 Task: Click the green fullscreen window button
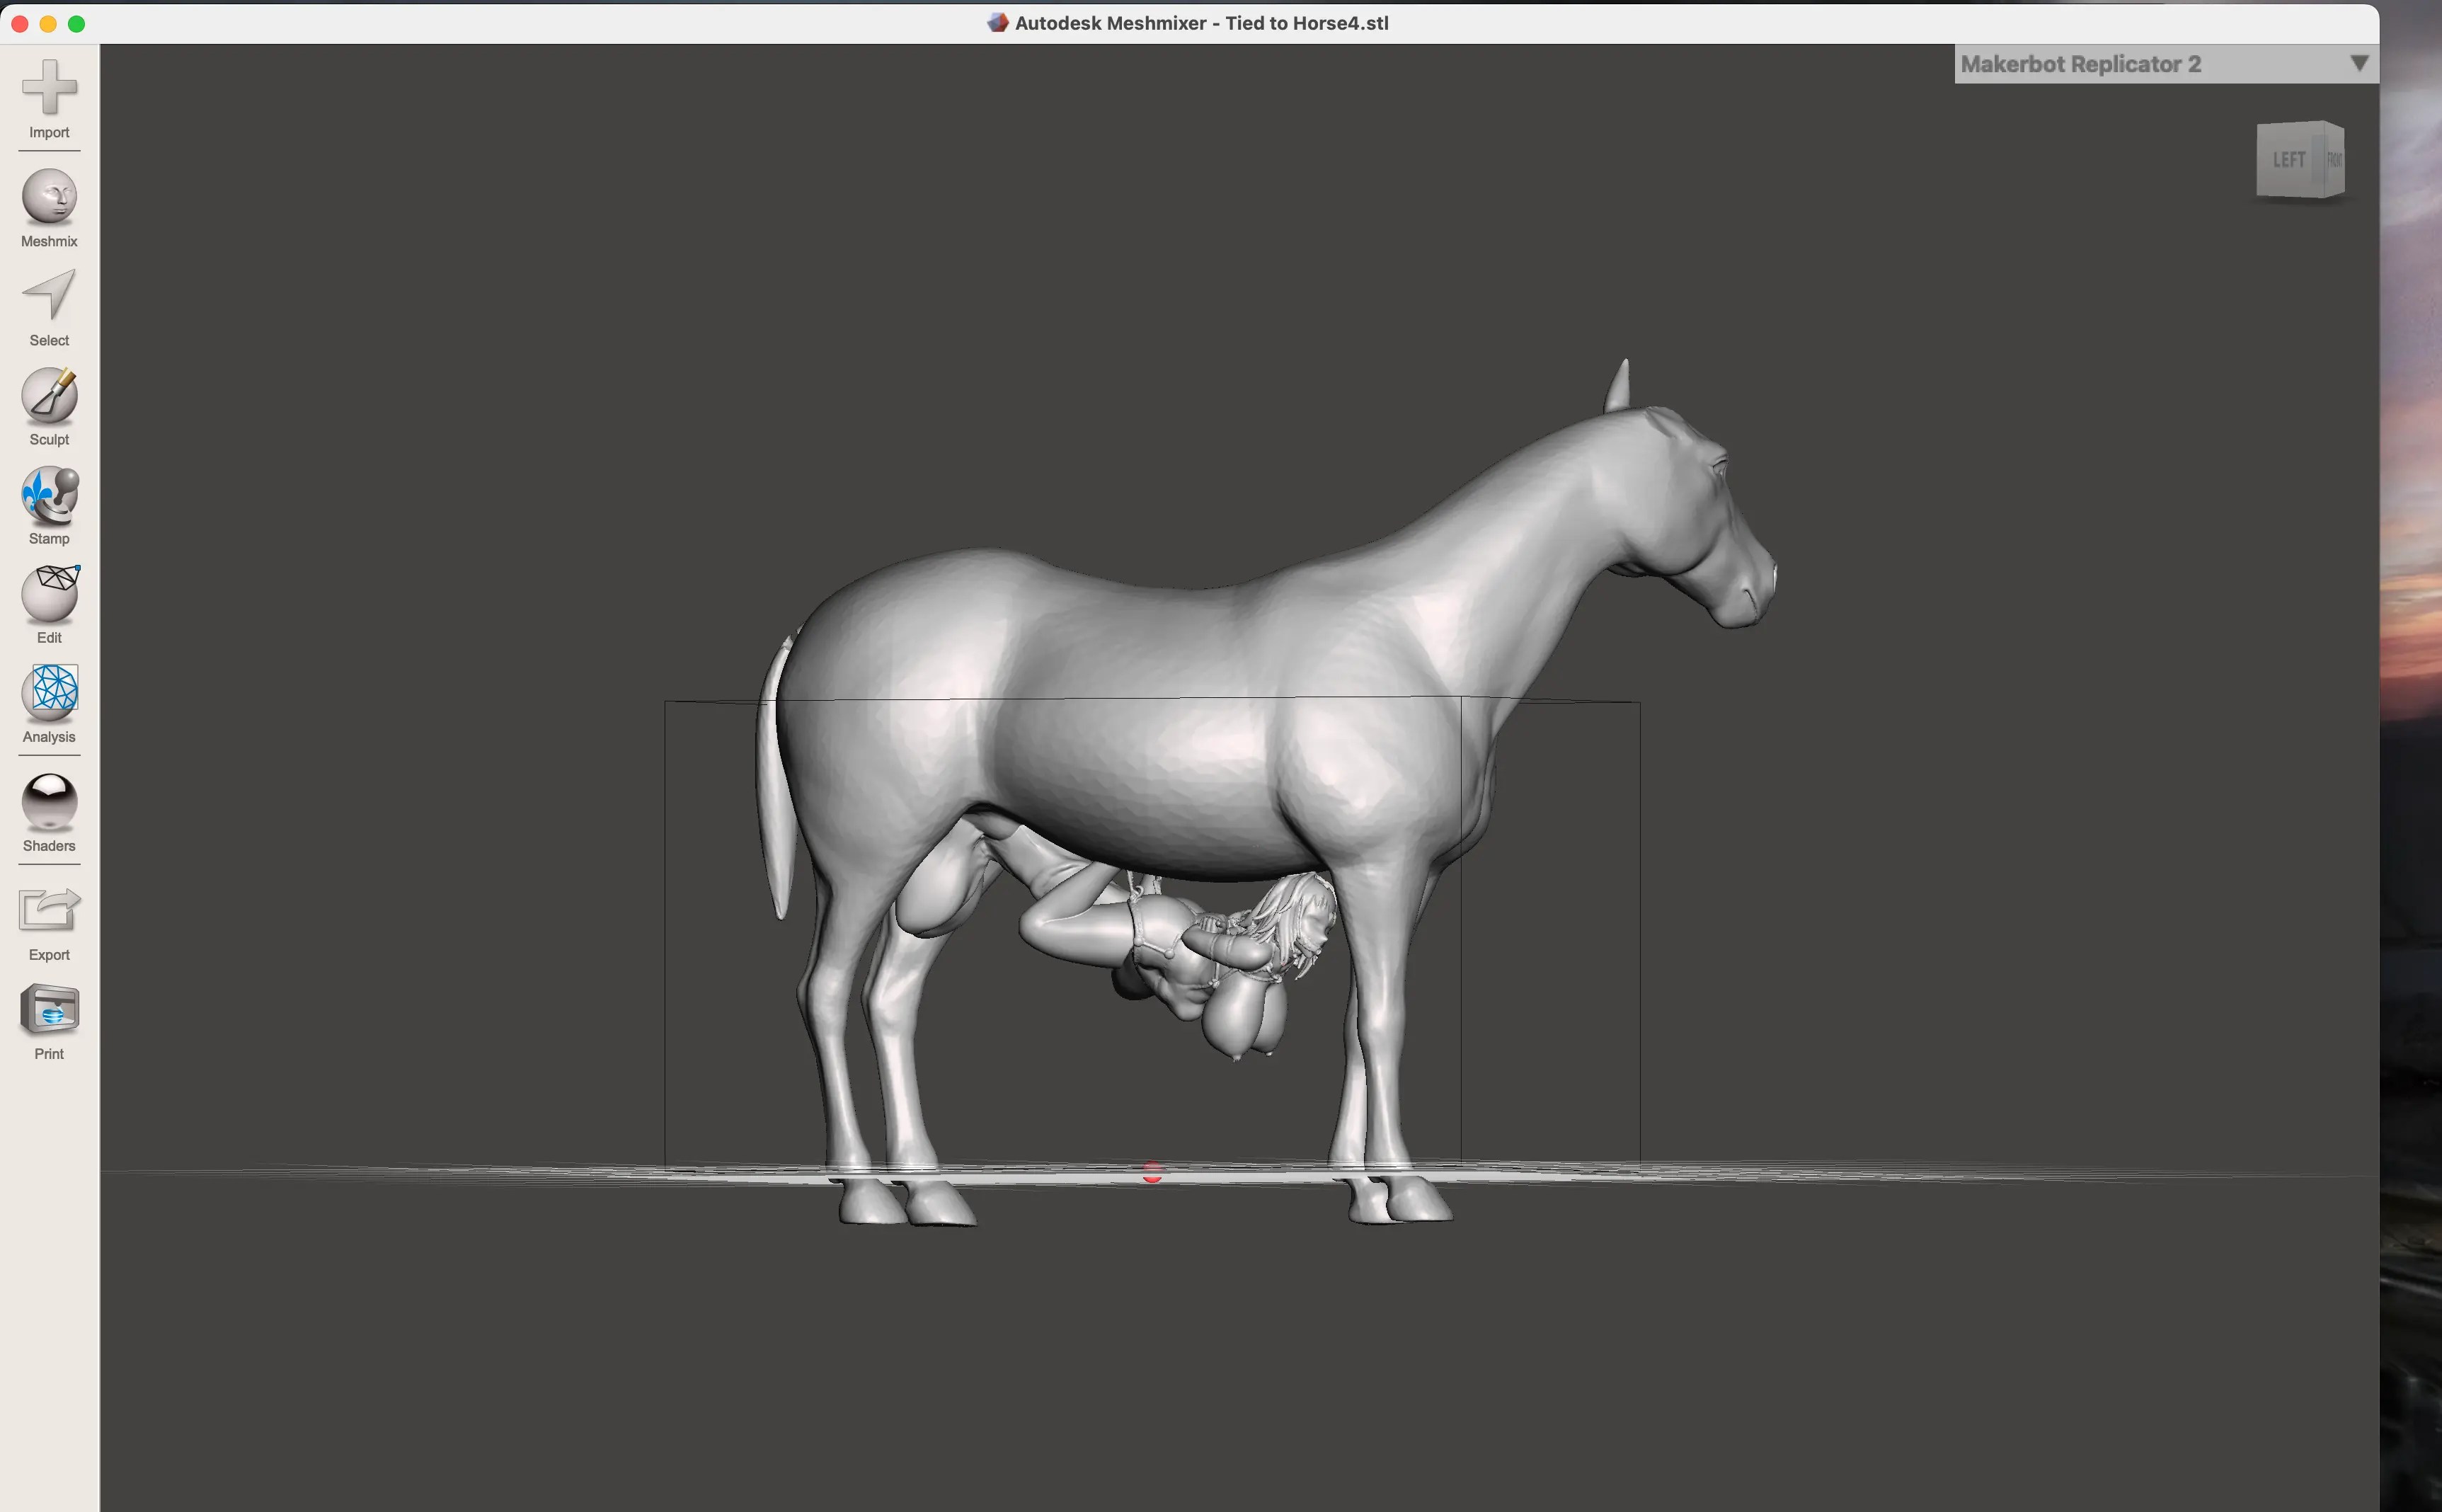[x=77, y=23]
